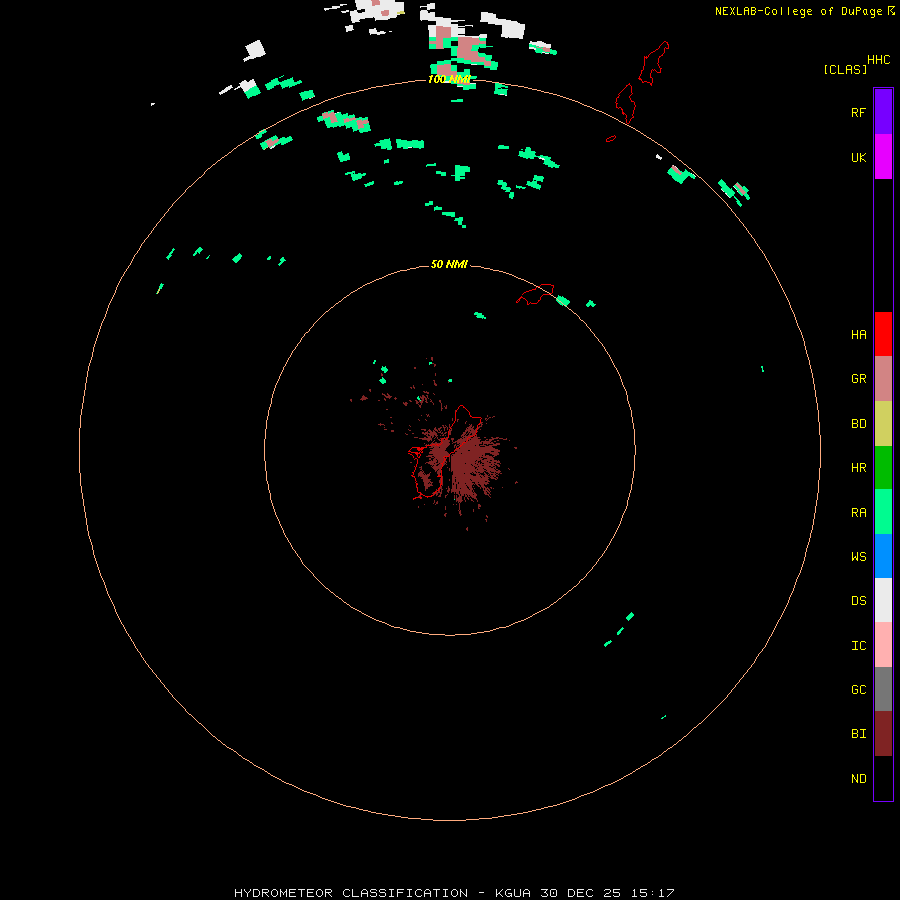
Task: Click the RF legend label
Action: 858,112
